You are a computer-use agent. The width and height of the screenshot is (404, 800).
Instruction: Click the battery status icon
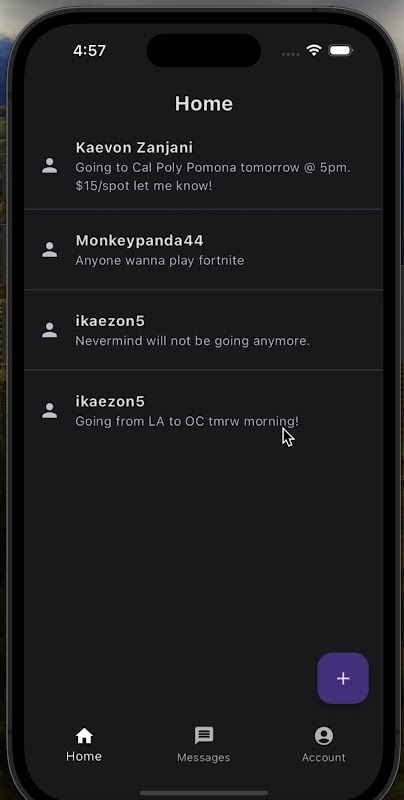341,50
